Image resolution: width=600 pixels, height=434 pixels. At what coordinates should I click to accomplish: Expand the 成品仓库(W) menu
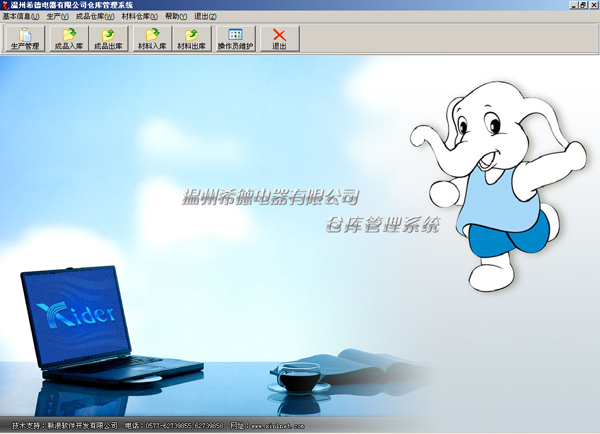click(95, 17)
